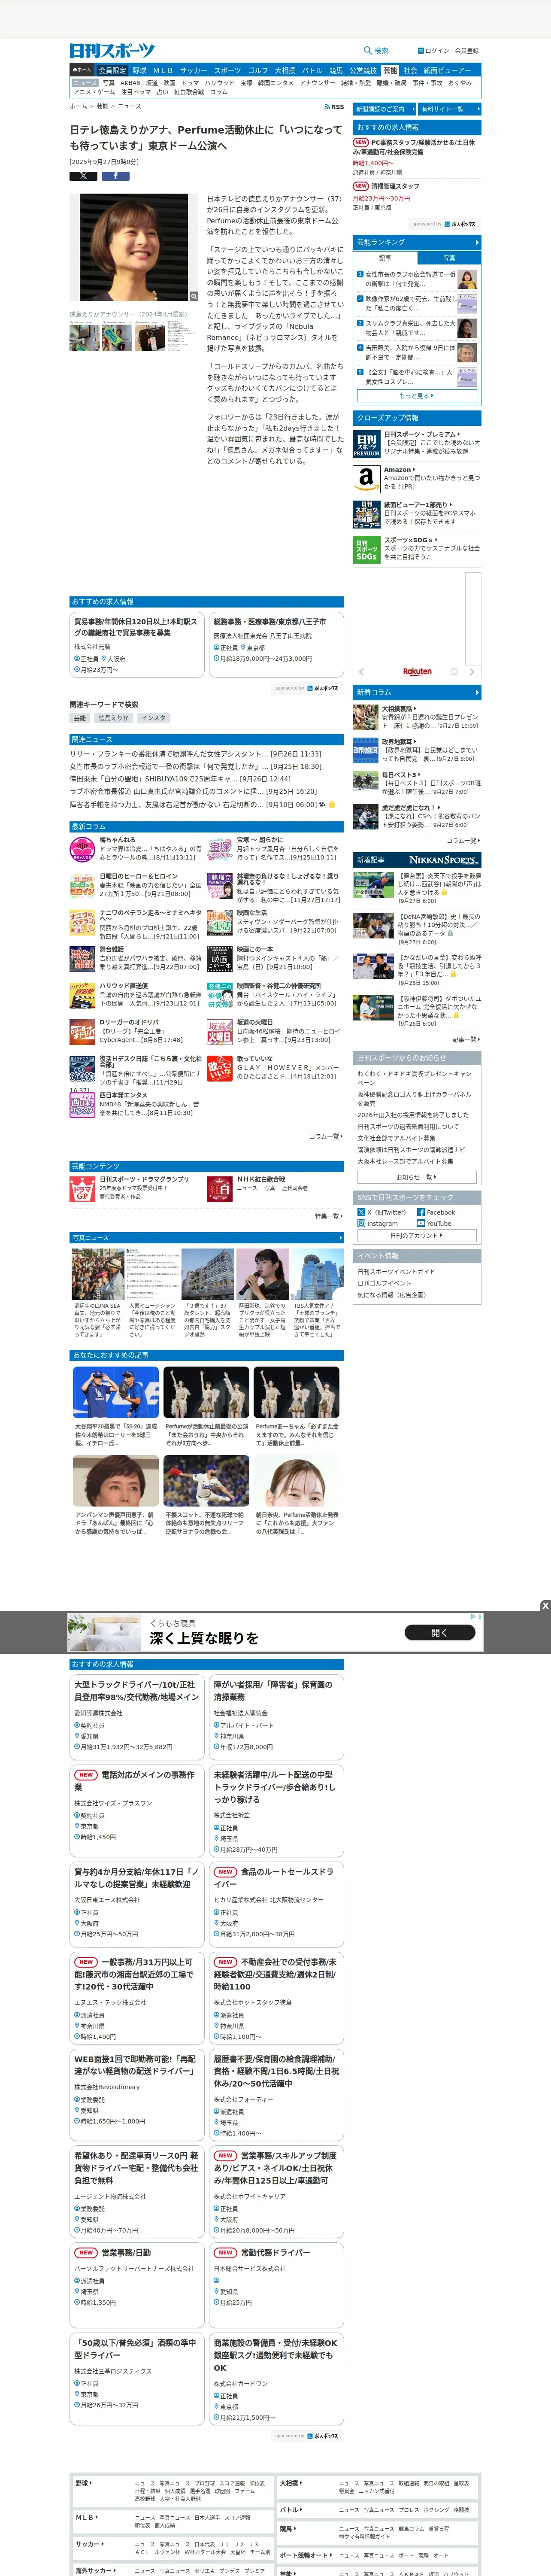The width and height of the screenshot is (551, 2576).
Task: Expand ranking with もっと見る
Action: pos(417,396)
